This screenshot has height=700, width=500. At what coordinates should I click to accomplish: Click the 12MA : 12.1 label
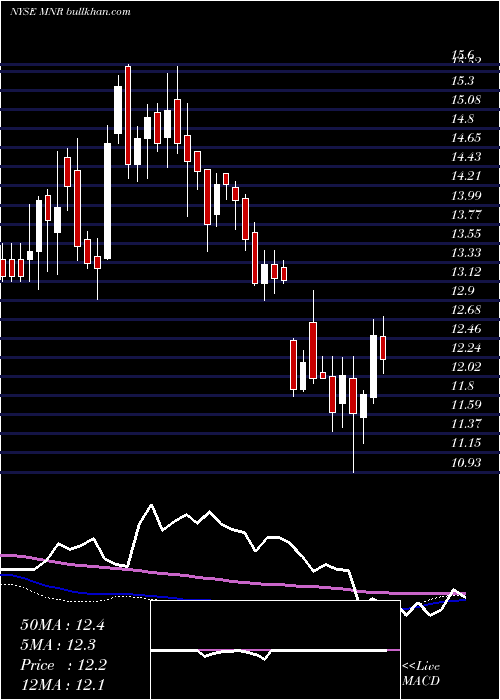62,685
